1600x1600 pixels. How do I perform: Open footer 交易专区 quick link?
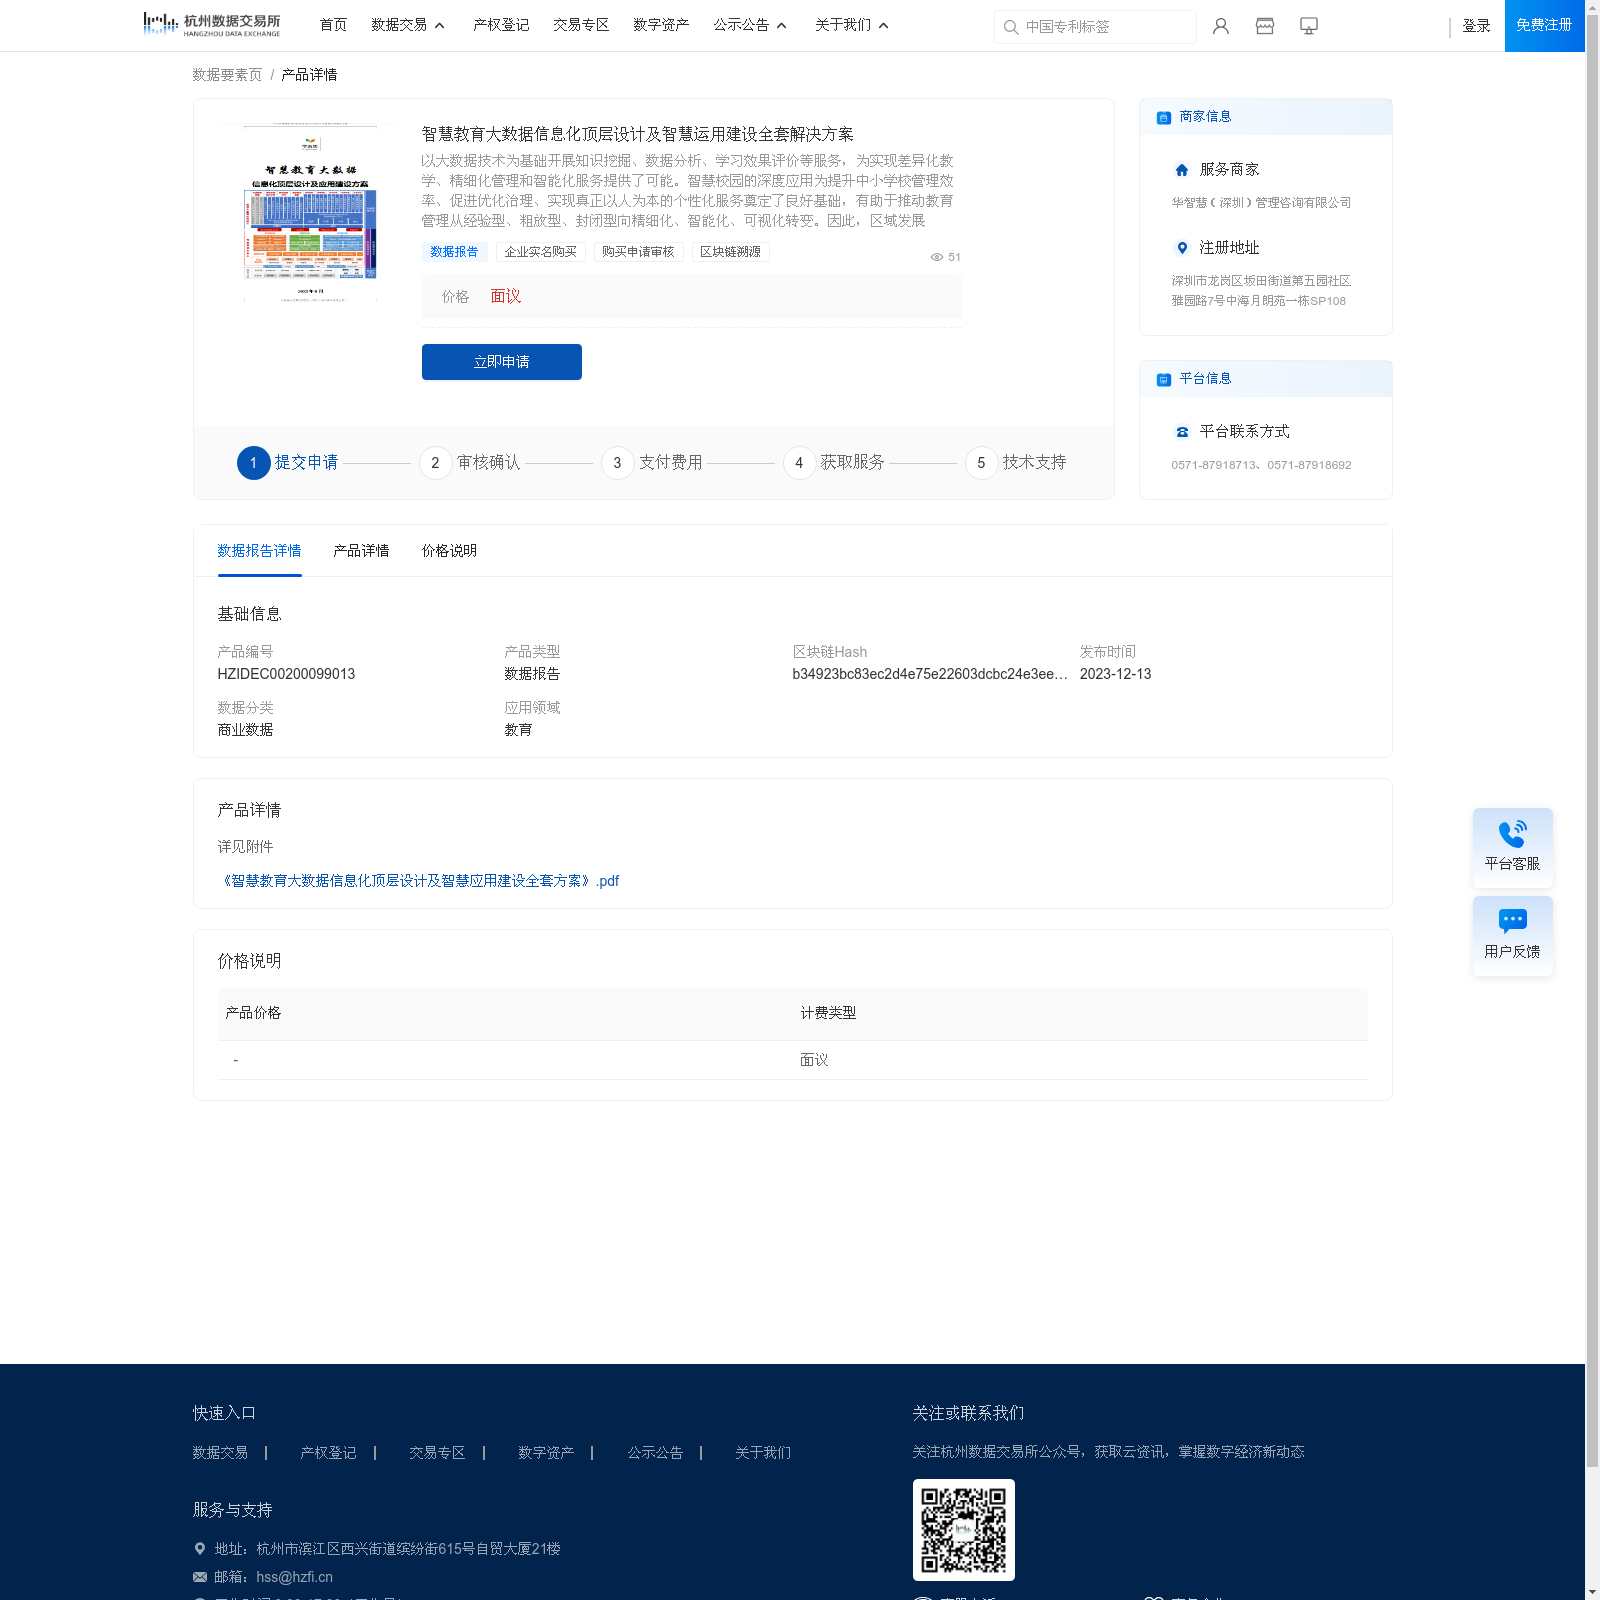pos(437,1453)
